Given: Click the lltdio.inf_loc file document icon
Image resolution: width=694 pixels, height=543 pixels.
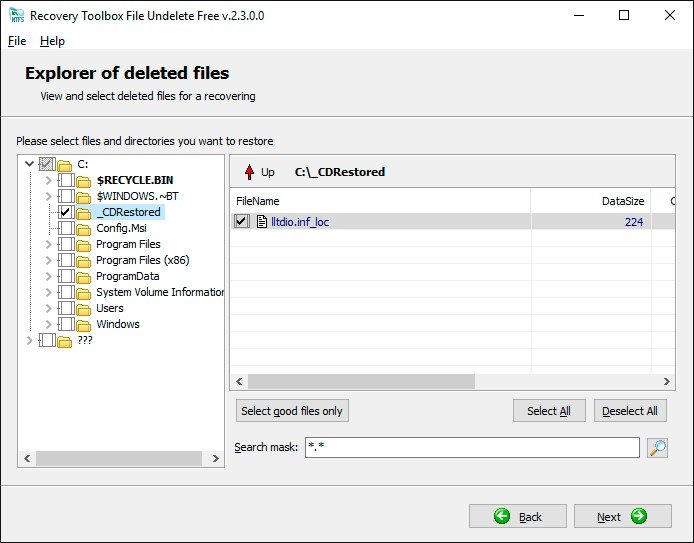Looking at the screenshot, I should click(x=262, y=221).
